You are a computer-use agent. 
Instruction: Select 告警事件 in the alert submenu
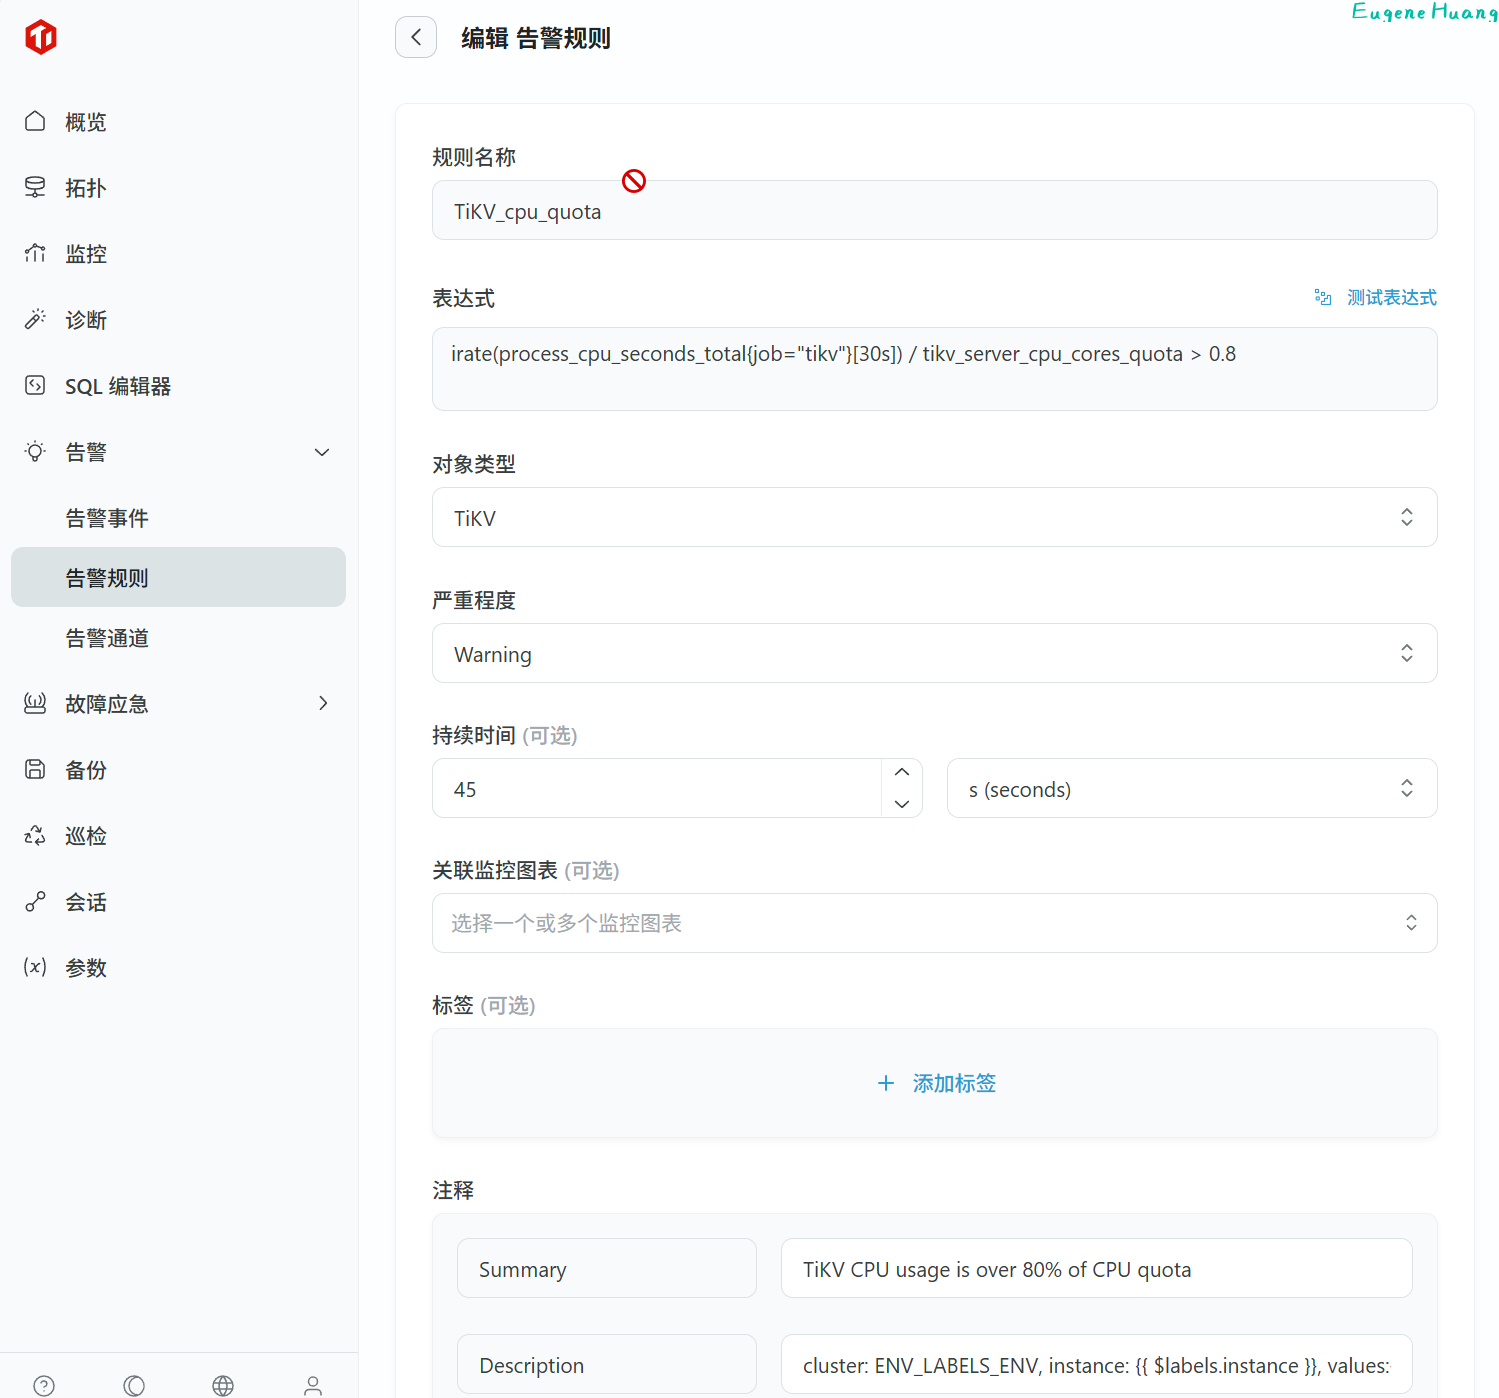(x=107, y=518)
